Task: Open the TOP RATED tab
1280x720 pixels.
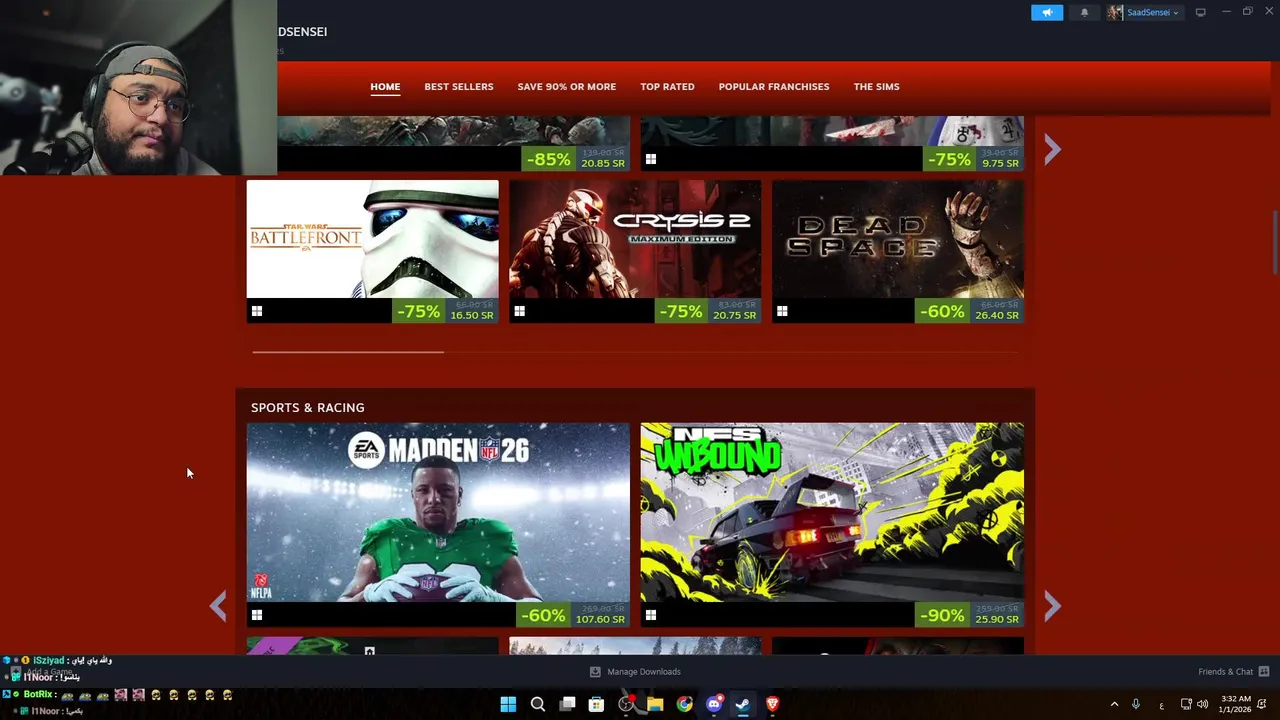Action: [x=667, y=87]
